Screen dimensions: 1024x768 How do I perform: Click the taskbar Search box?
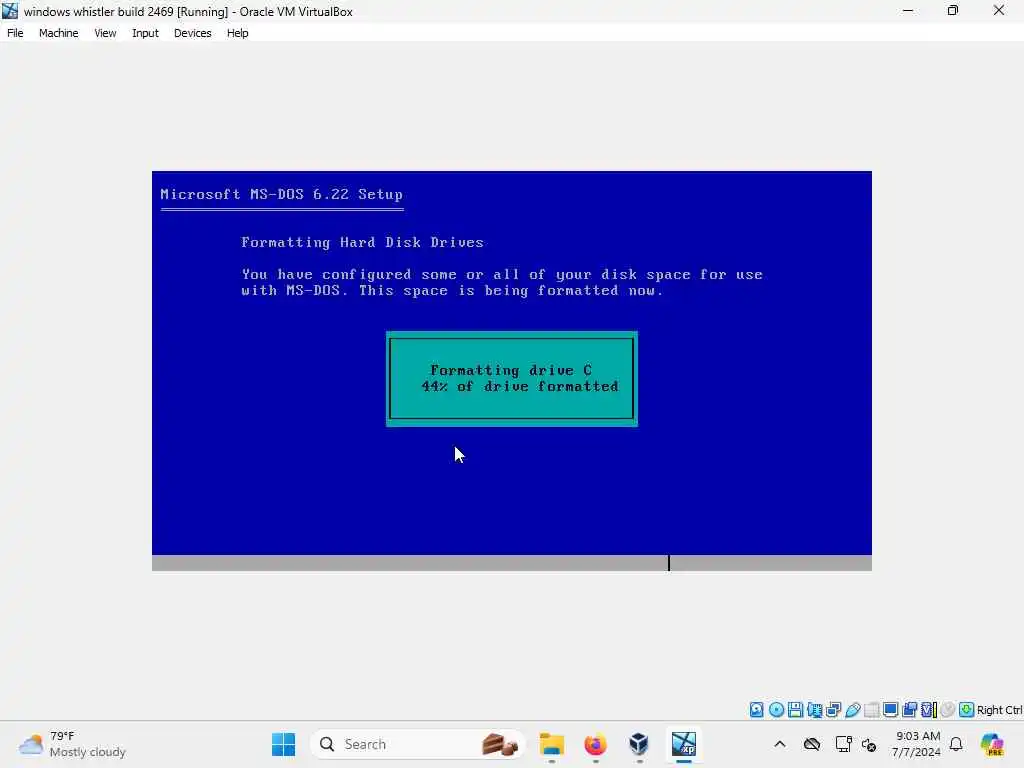pos(418,744)
